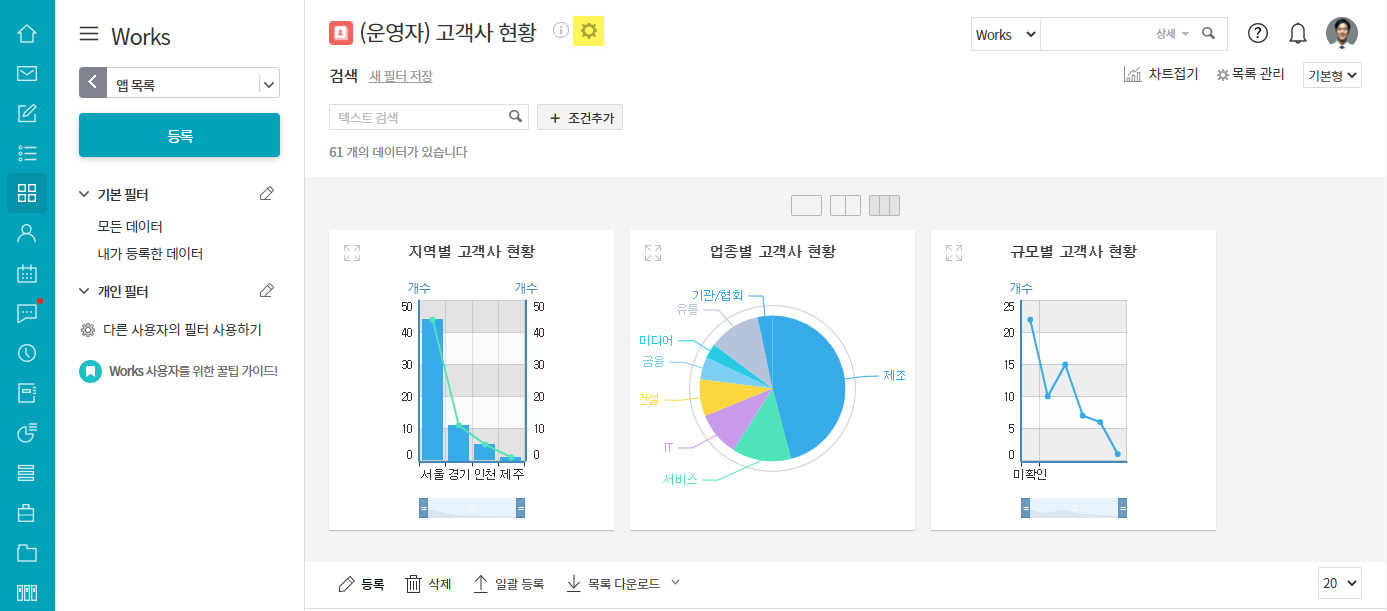Click the left handle of 지역별 chart range slider

click(x=424, y=509)
